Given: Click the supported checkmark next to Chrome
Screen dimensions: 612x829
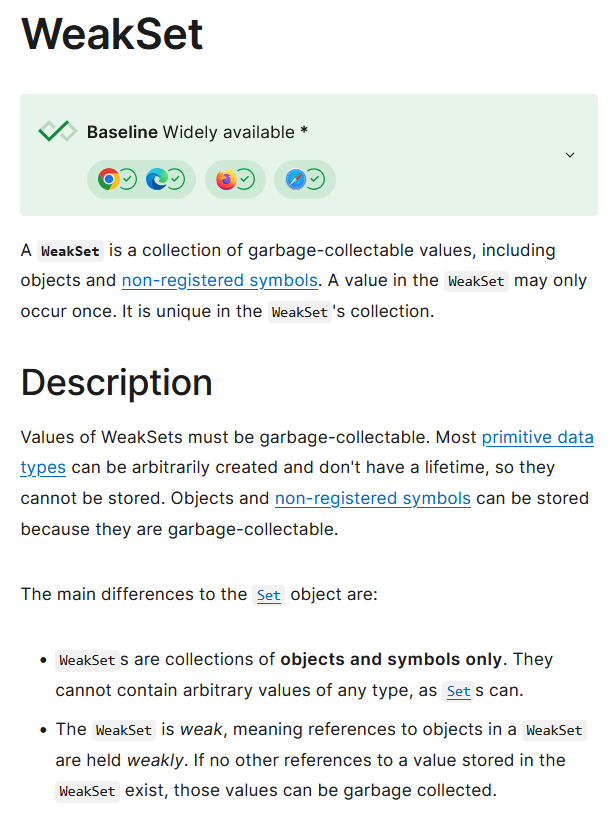Looking at the screenshot, I should [x=128, y=180].
